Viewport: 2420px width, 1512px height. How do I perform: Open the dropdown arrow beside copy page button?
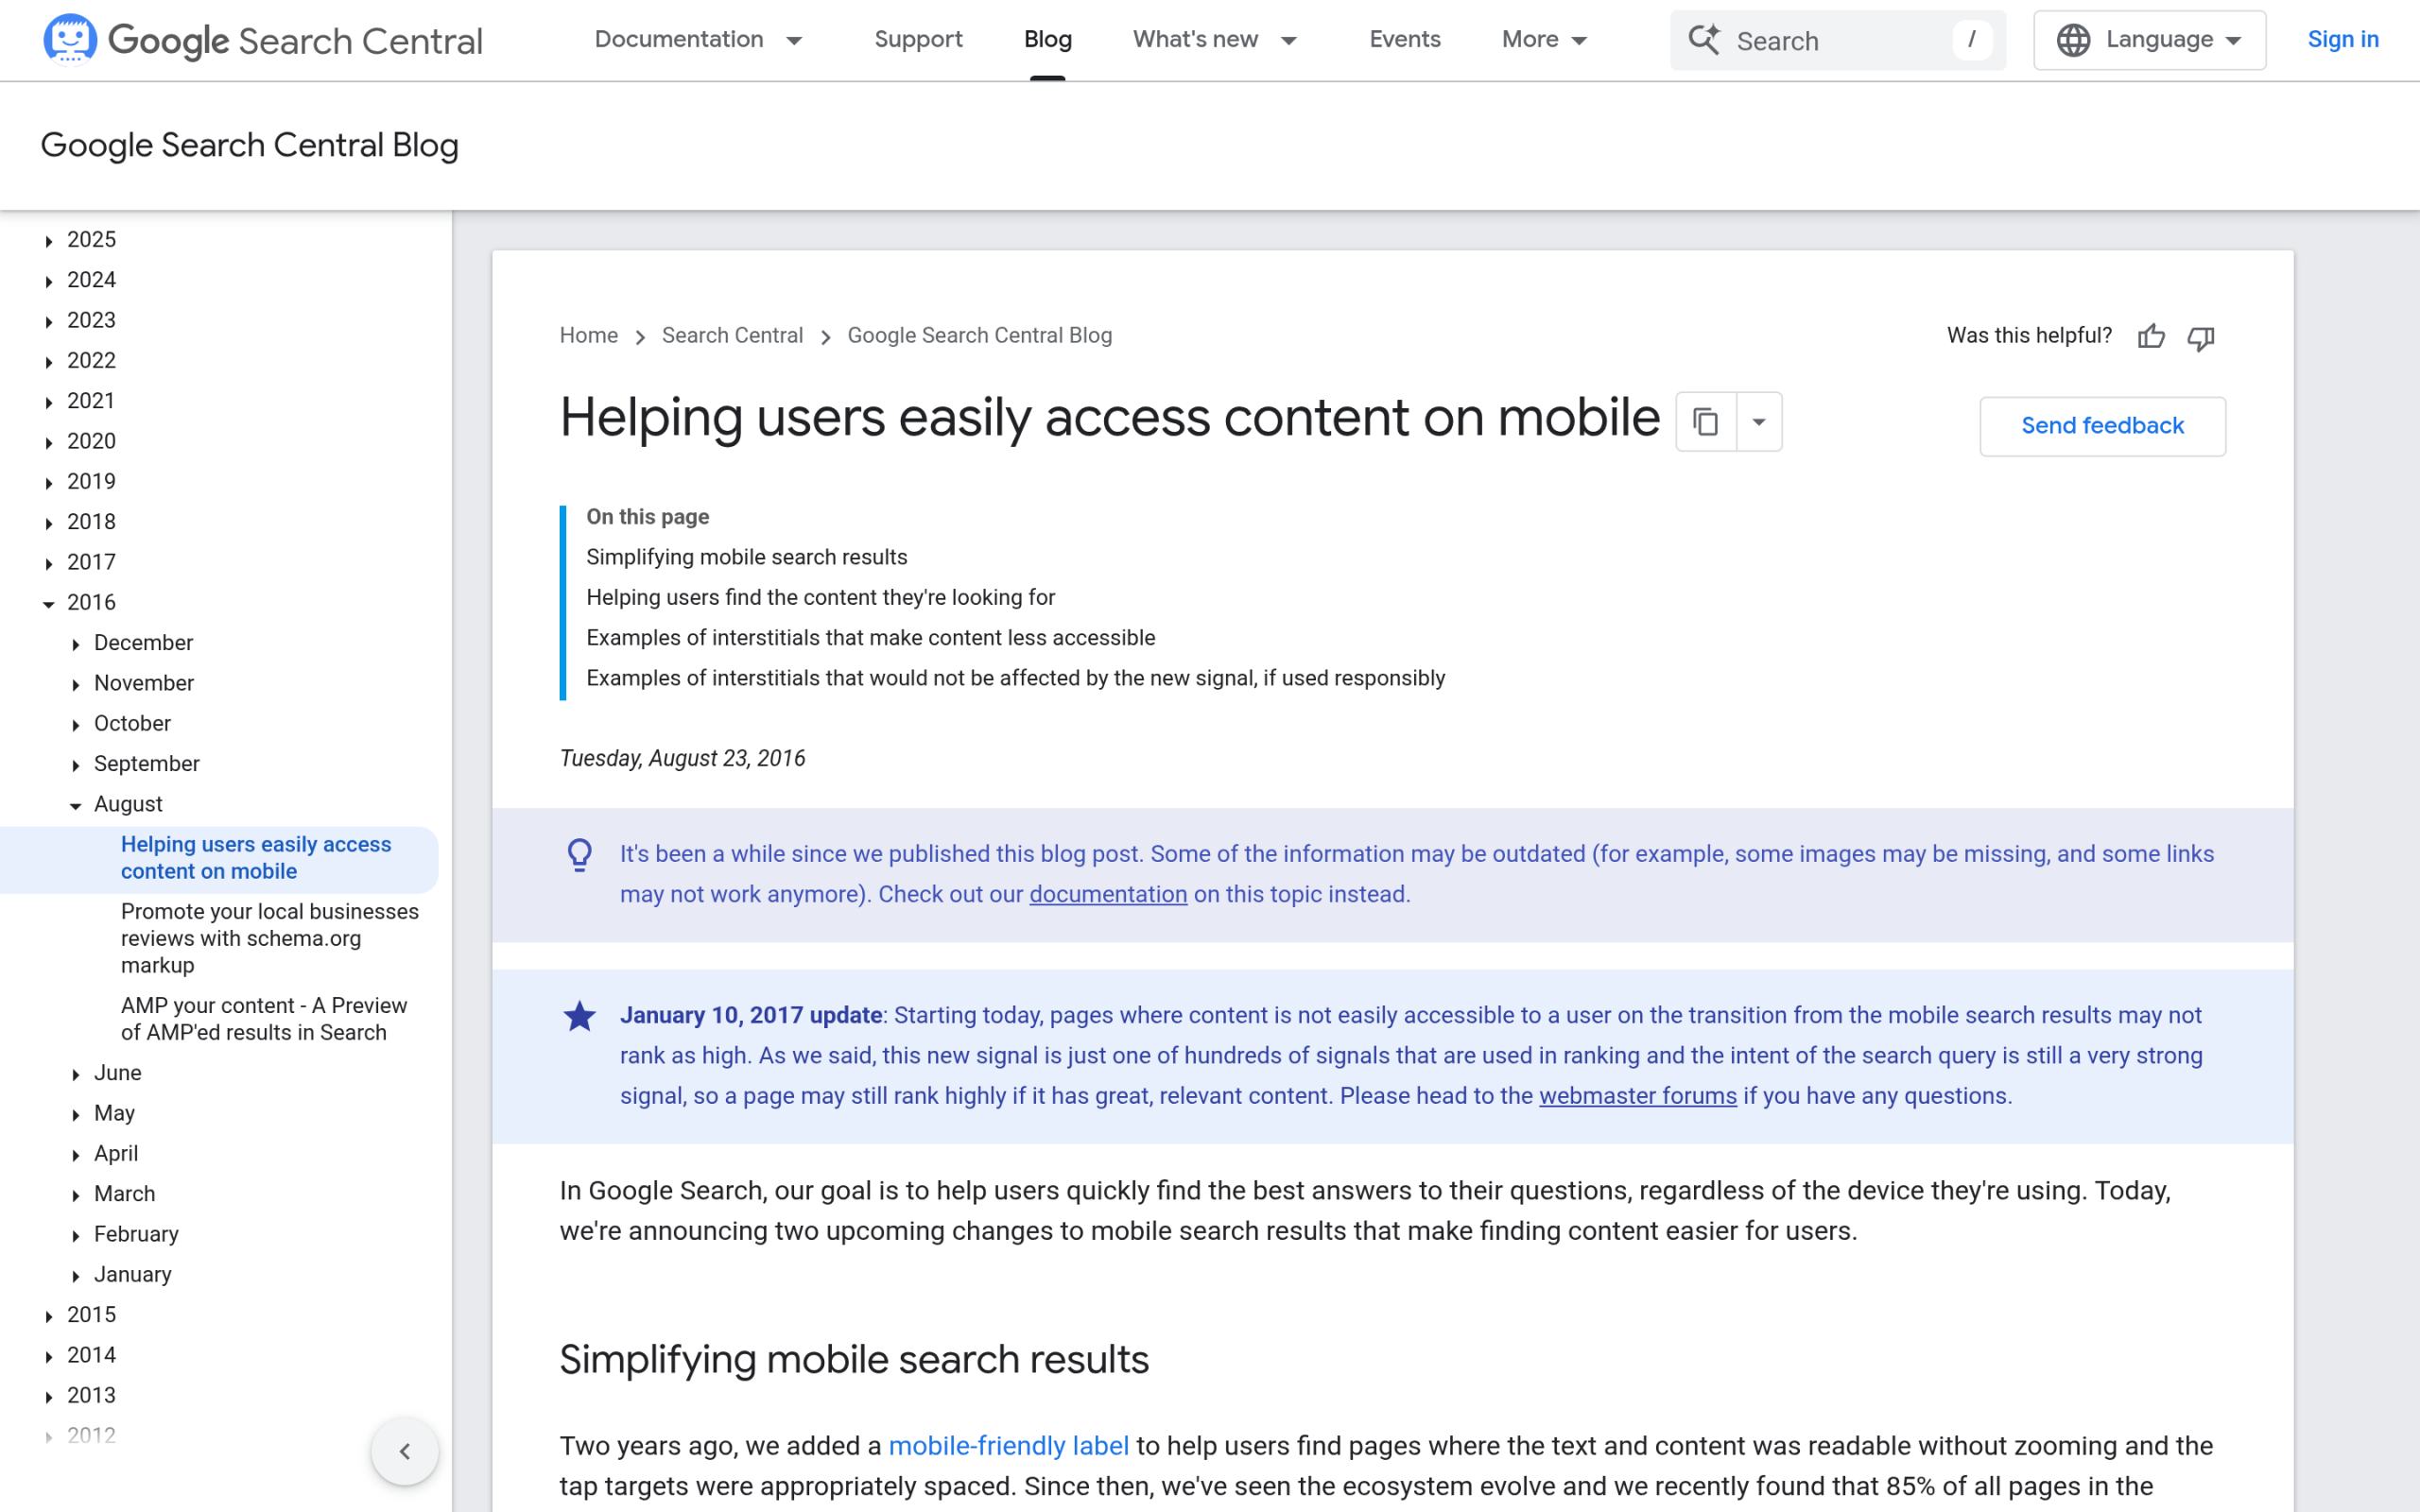[x=1759, y=422]
